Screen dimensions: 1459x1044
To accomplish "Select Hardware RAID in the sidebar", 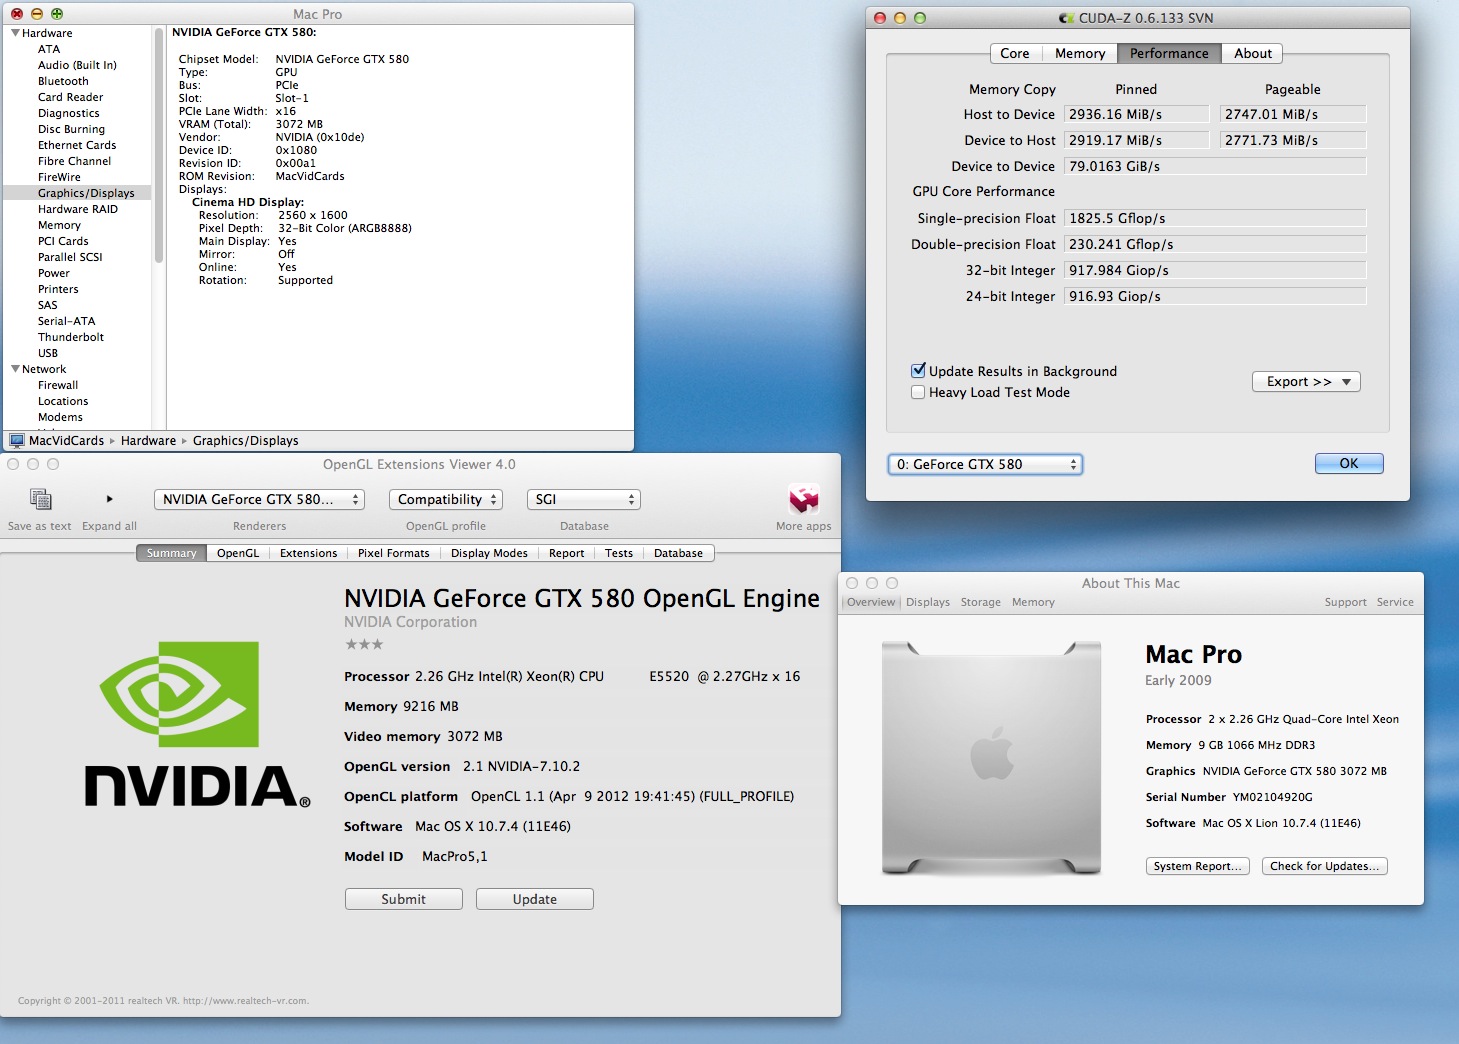I will 78,209.
